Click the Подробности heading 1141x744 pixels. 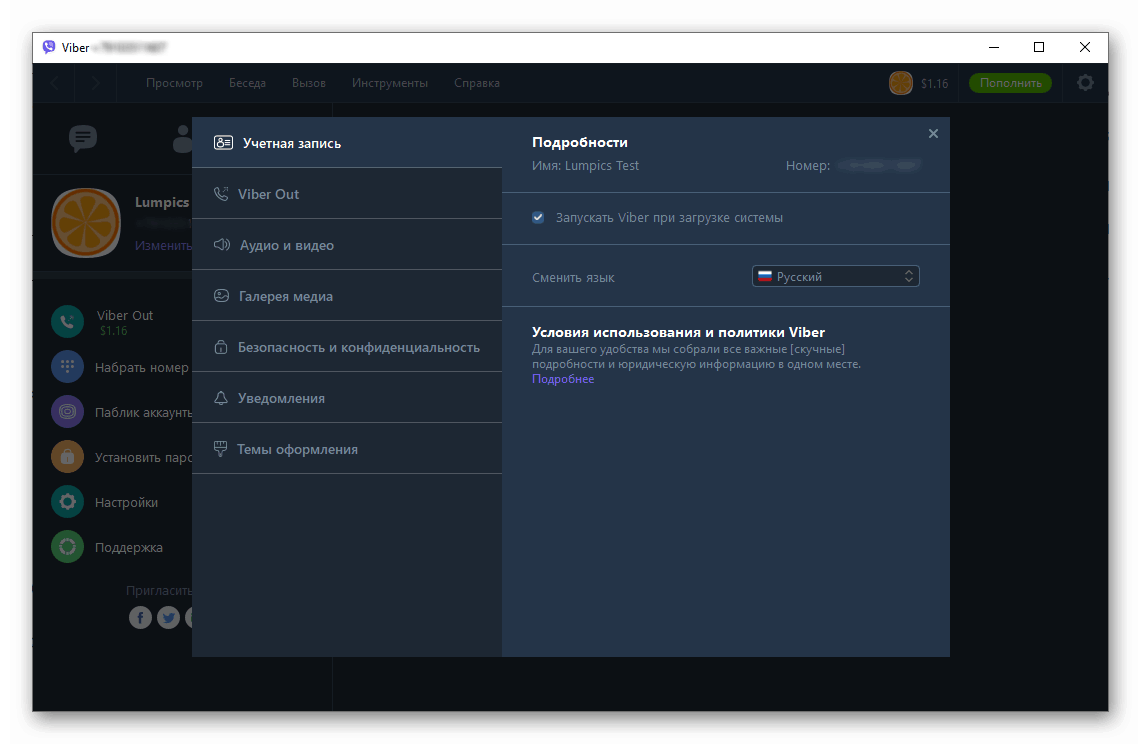579,142
